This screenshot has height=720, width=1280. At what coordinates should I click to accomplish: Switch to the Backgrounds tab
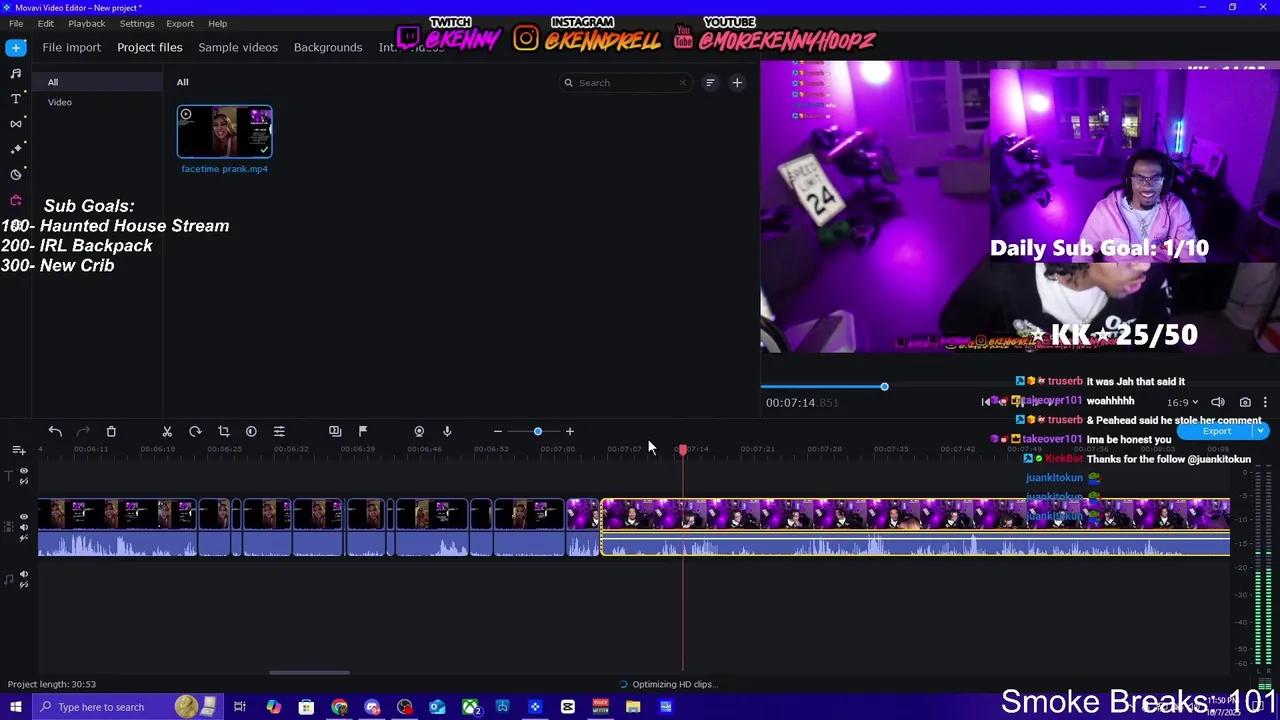(x=328, y=47)
